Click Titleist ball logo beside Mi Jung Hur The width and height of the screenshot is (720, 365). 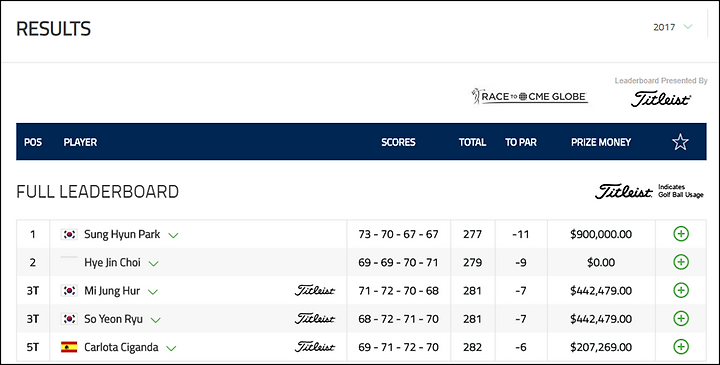pos(315,290)
